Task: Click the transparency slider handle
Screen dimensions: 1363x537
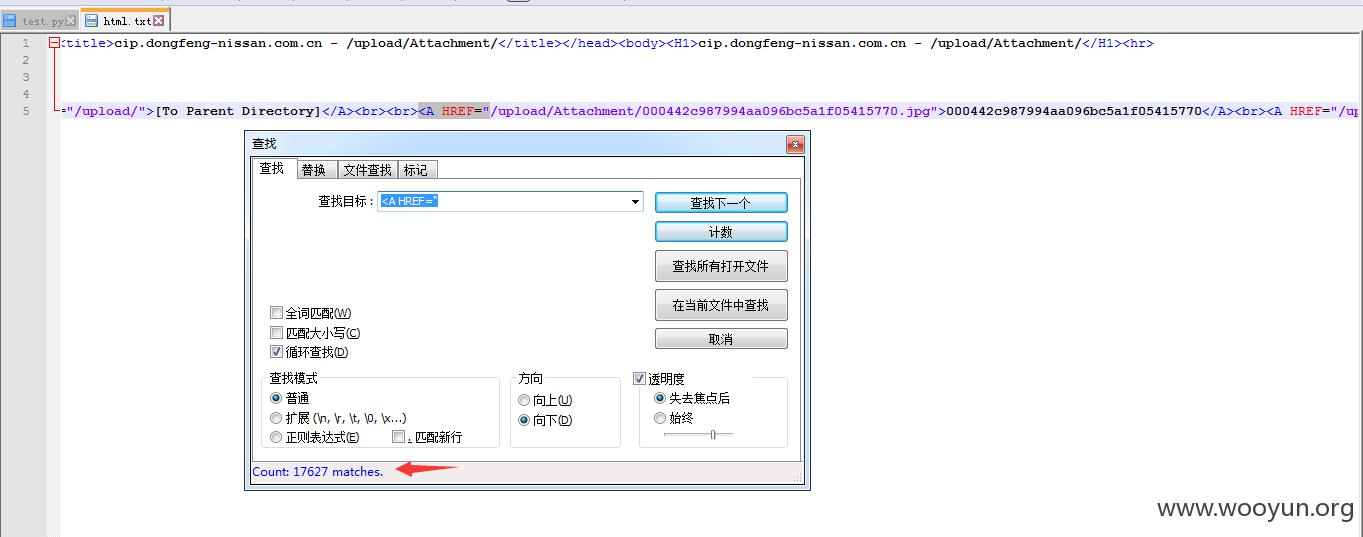Action: point(712,434)
